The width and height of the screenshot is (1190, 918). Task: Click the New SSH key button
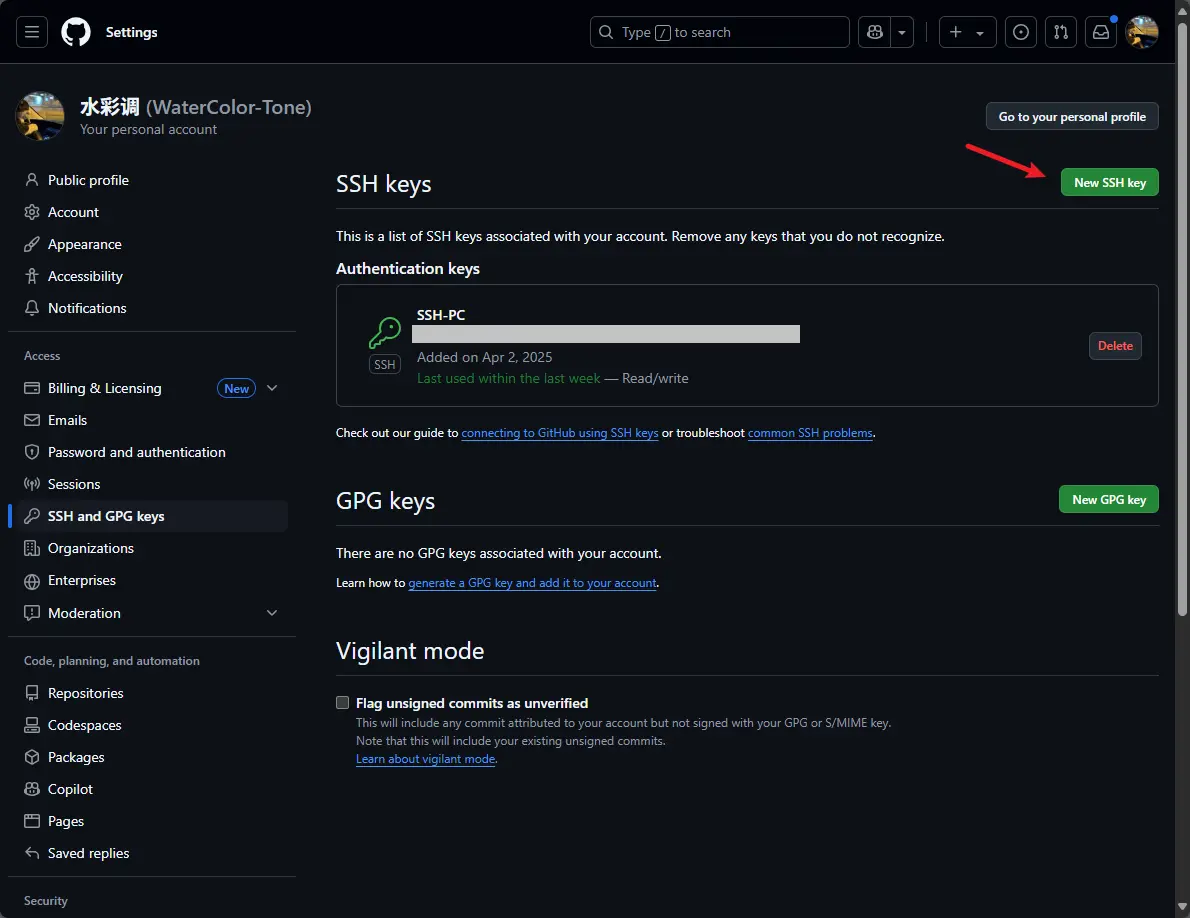pyautogui.click(x=1109, y=182)
